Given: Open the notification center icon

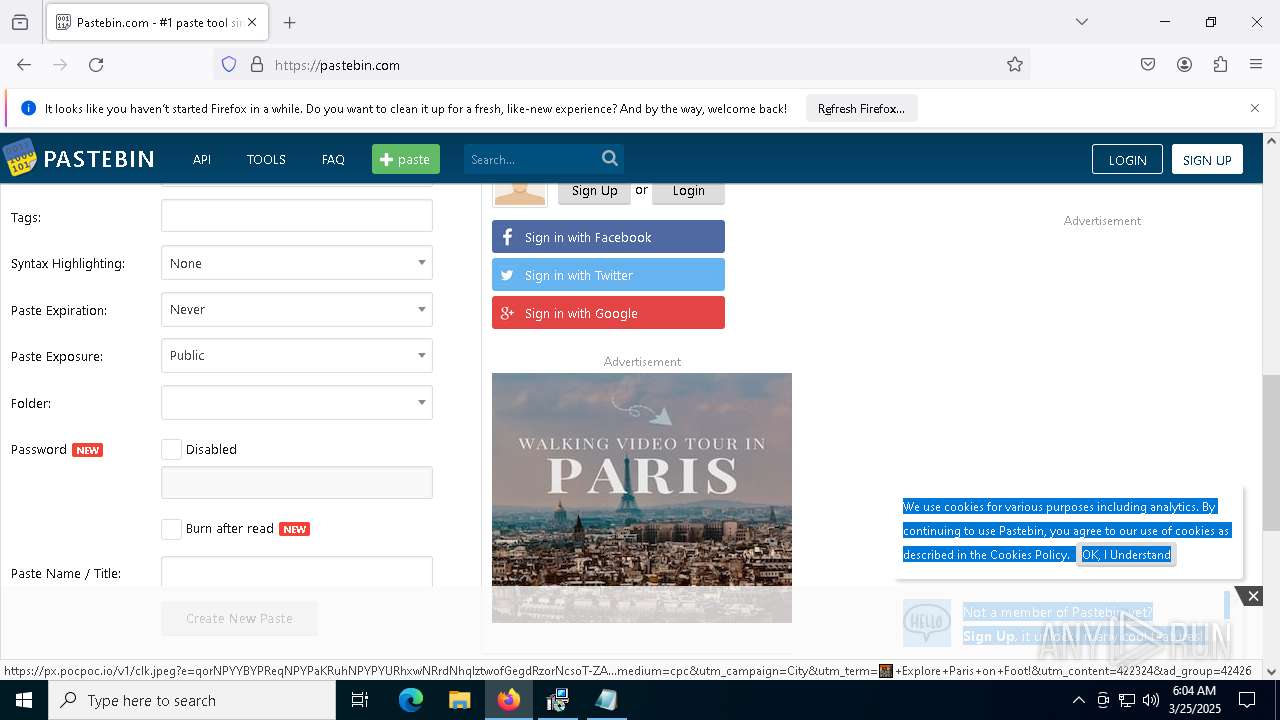Looking at the screenshot, I should 1247,700.
